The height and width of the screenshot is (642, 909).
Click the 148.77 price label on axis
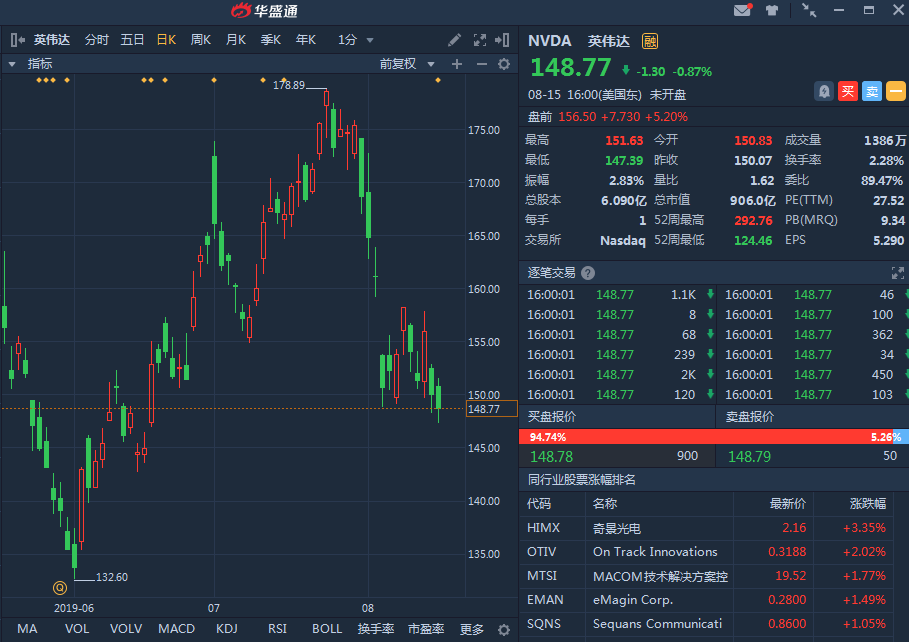[492, 409]
